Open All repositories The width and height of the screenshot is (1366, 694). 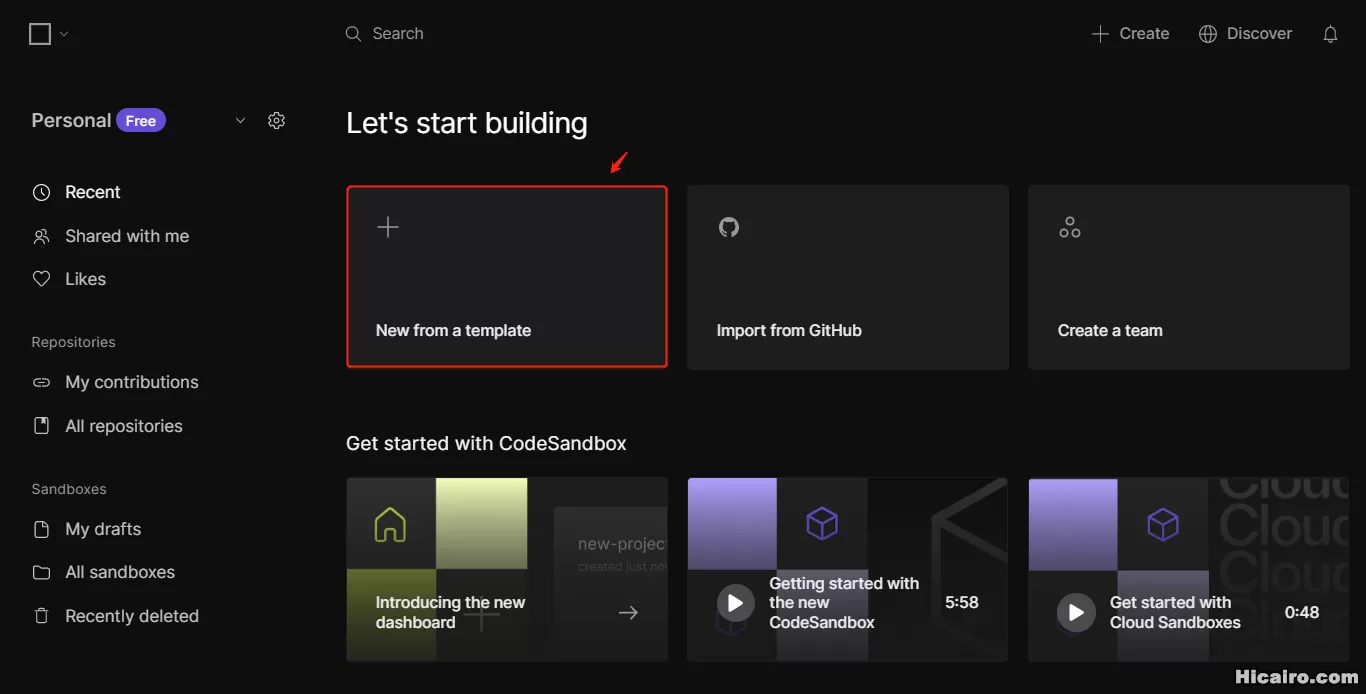[124, 426]
